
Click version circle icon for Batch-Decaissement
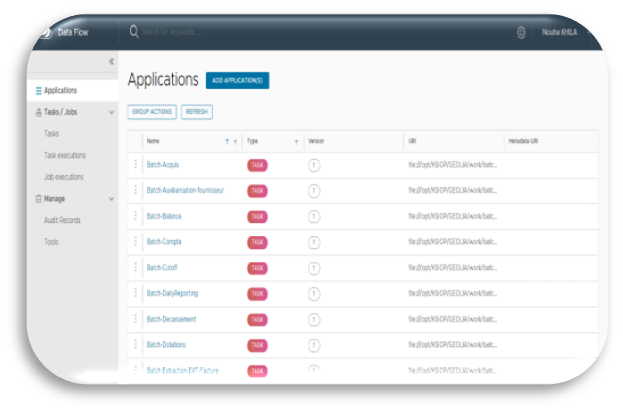[x=314, y=319]
